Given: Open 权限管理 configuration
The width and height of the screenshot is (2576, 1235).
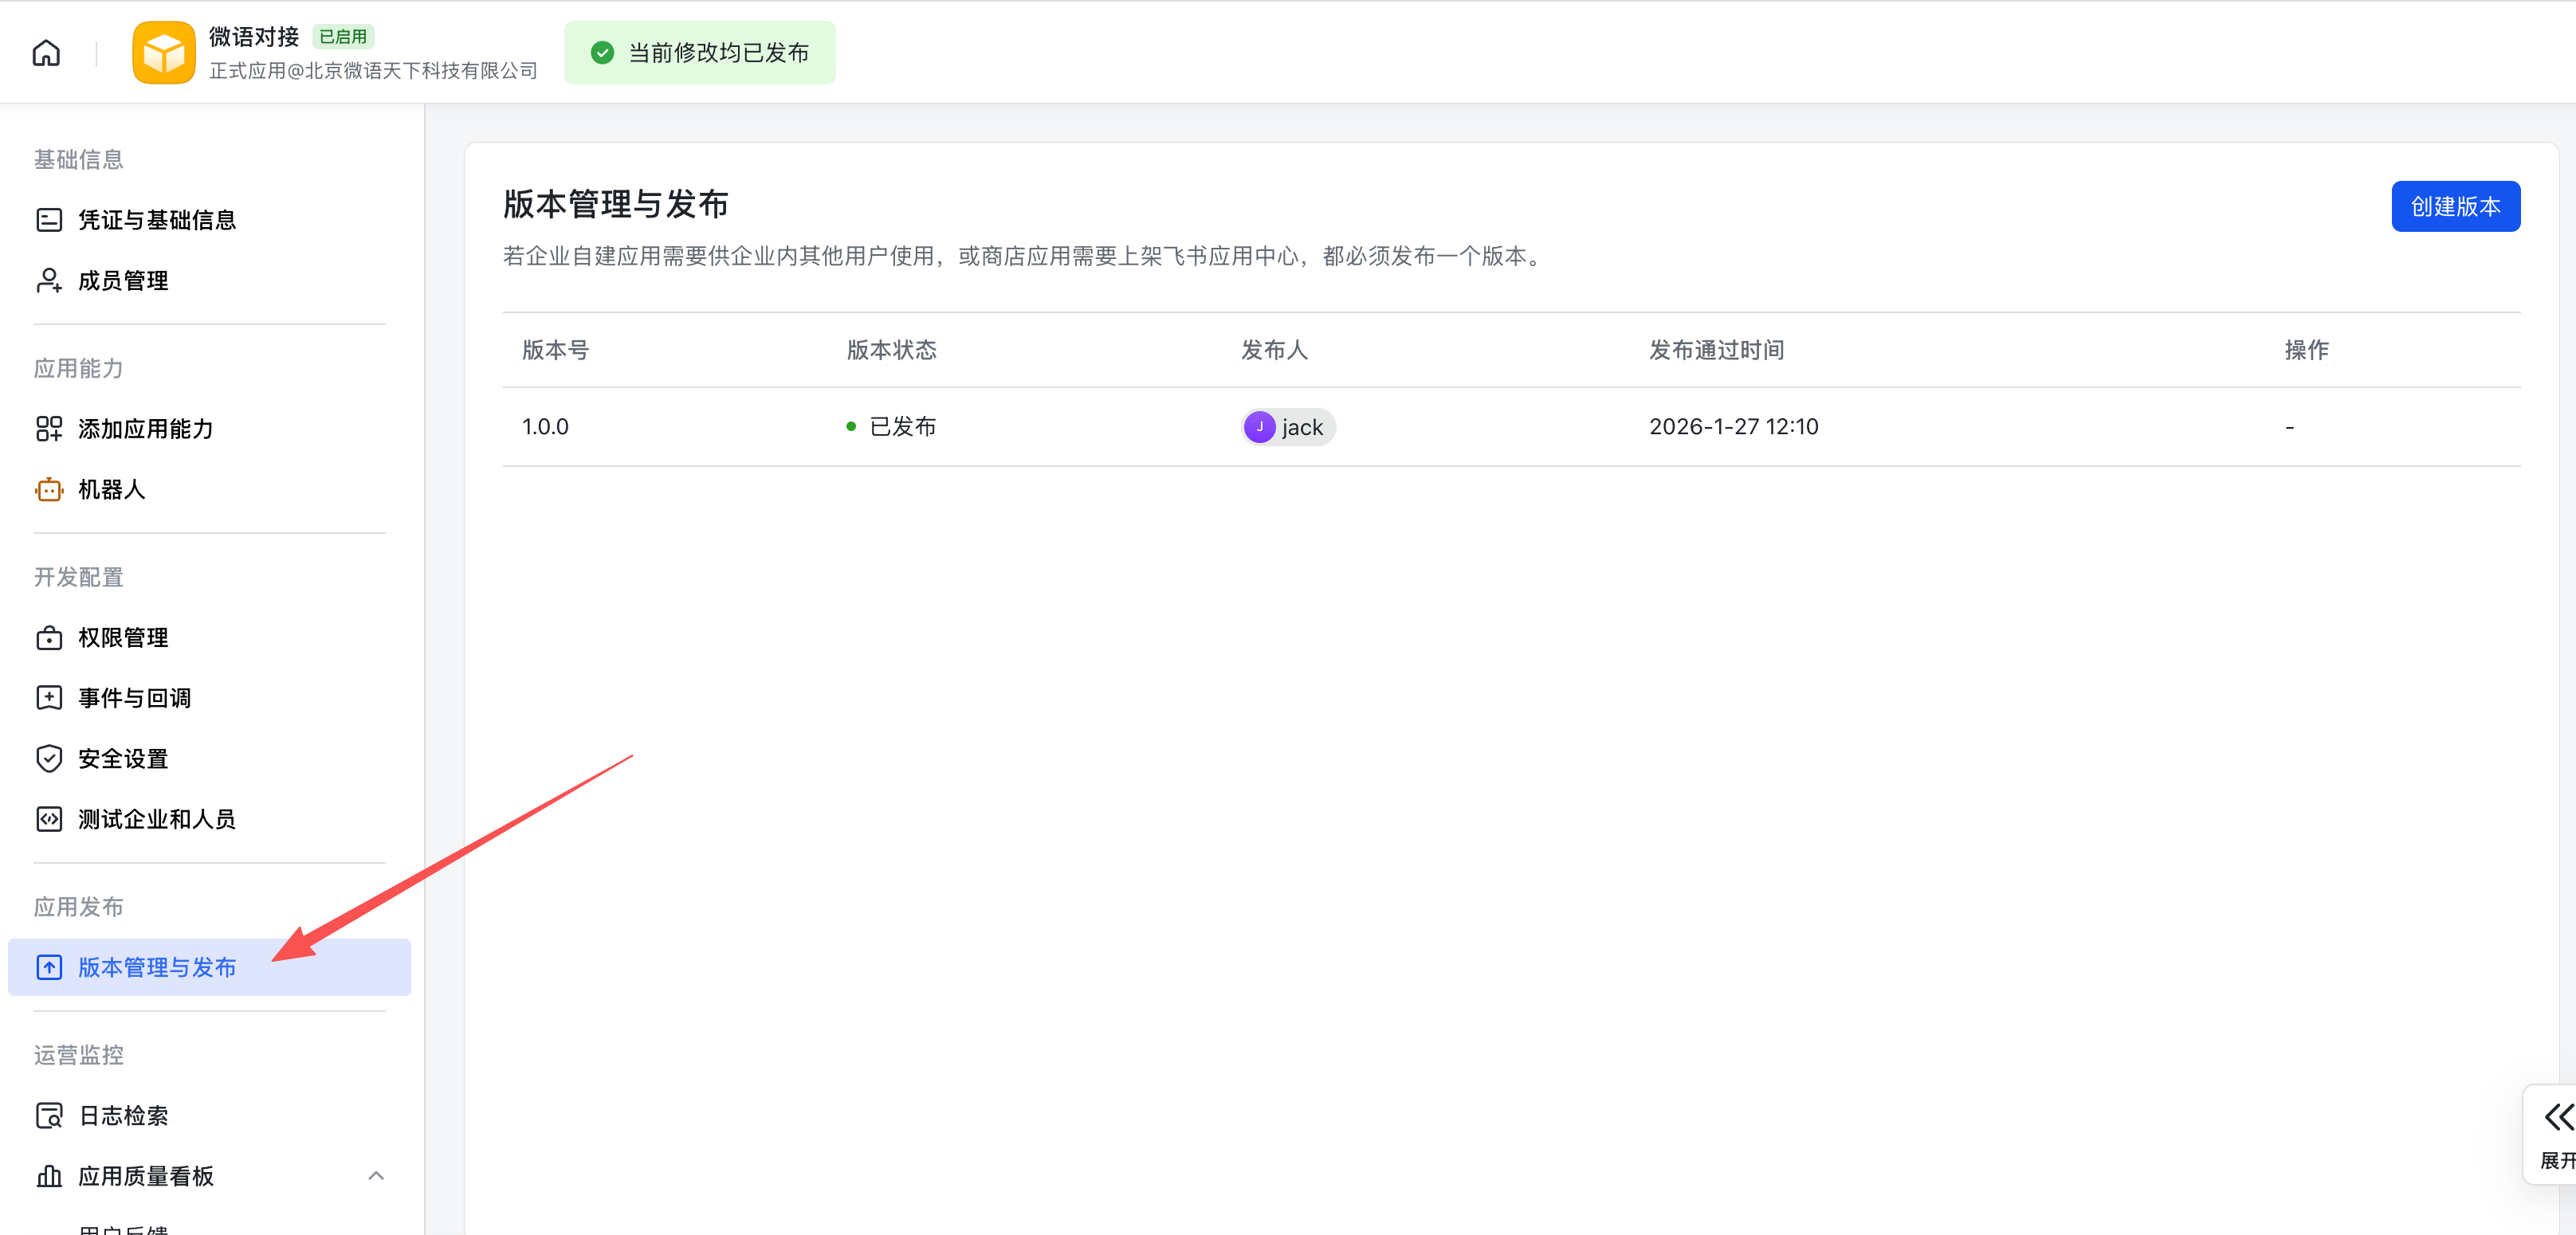Looking at the screenshot, I should (123, 637).
